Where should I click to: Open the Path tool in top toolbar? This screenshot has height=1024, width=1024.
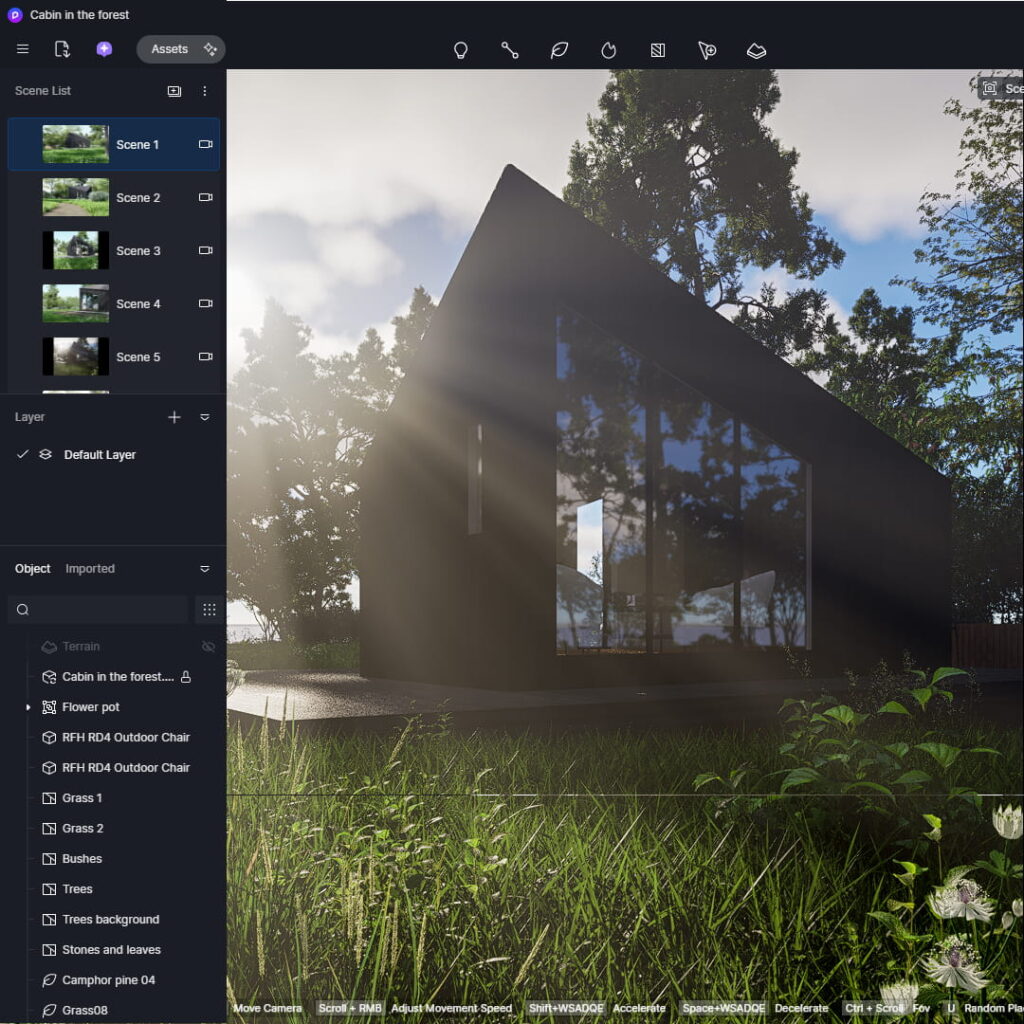[x=510, y=50]
